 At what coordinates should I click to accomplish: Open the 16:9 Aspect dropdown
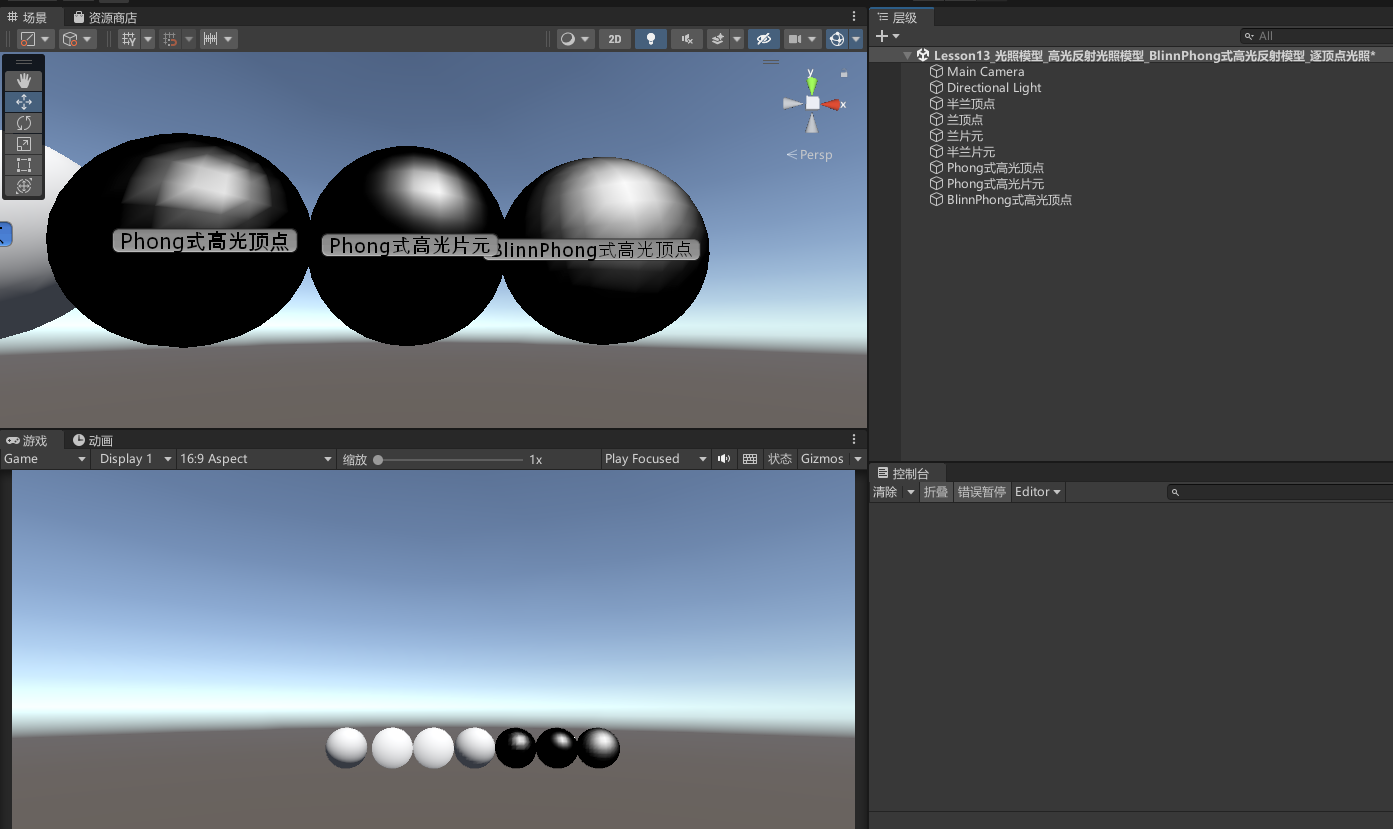click(255, 459)
